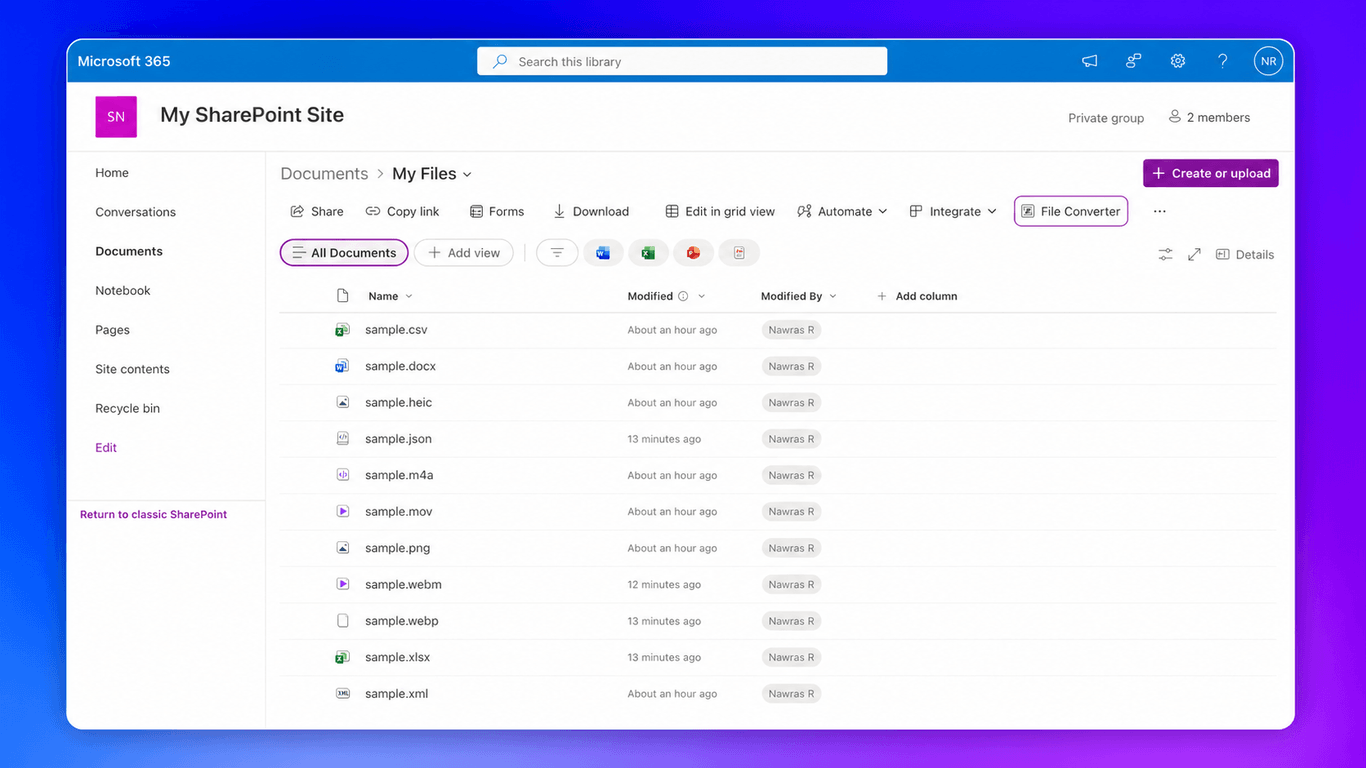Filter by Excel files pill
Viewport: 1366px width, 768px height.
pos(648,253)
